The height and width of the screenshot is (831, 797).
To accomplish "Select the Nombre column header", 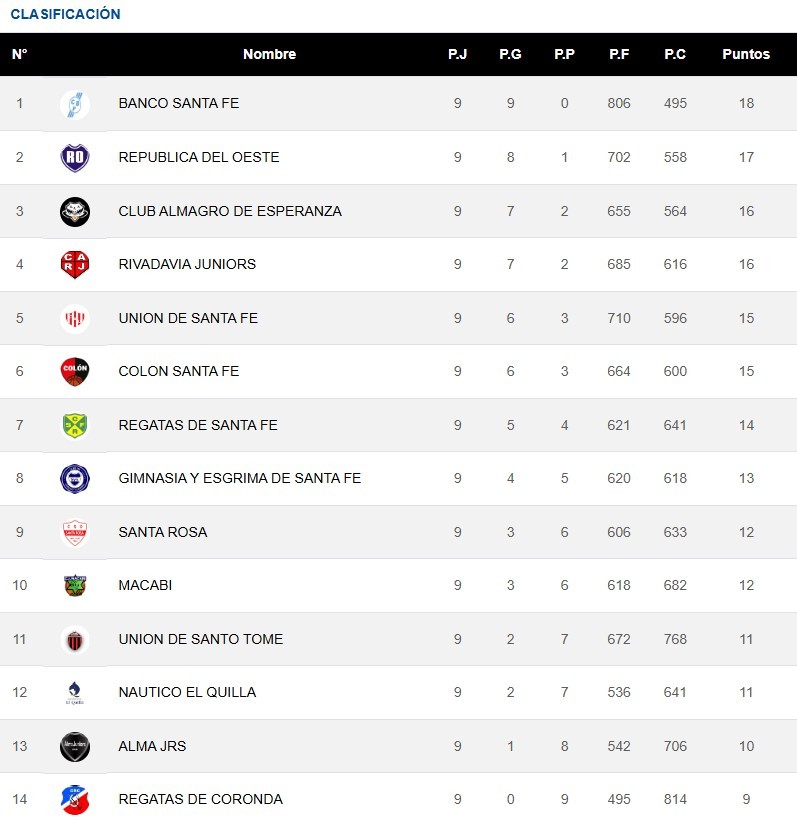I will pos(269,54).
